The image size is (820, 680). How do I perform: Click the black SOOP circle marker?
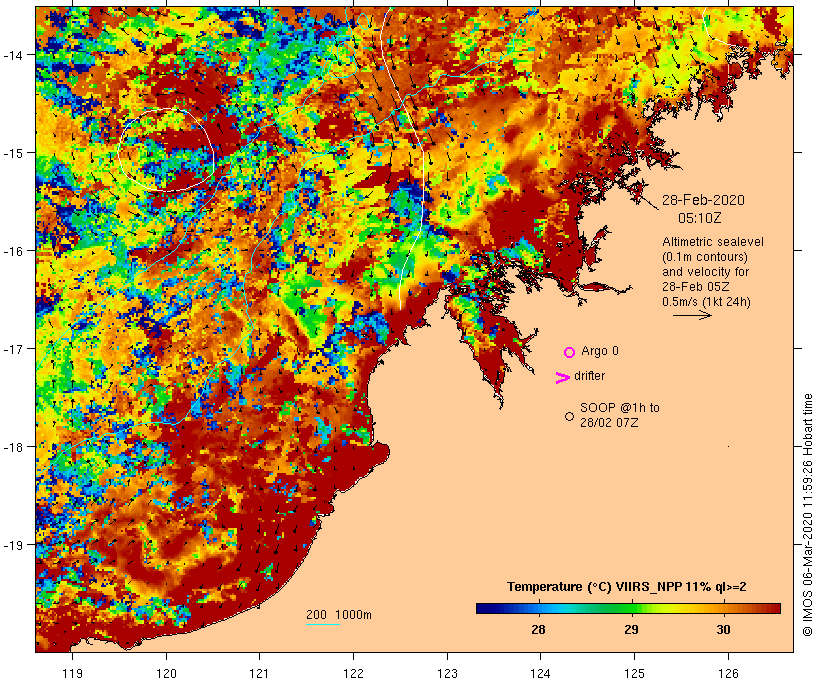[x=570, y=416]
